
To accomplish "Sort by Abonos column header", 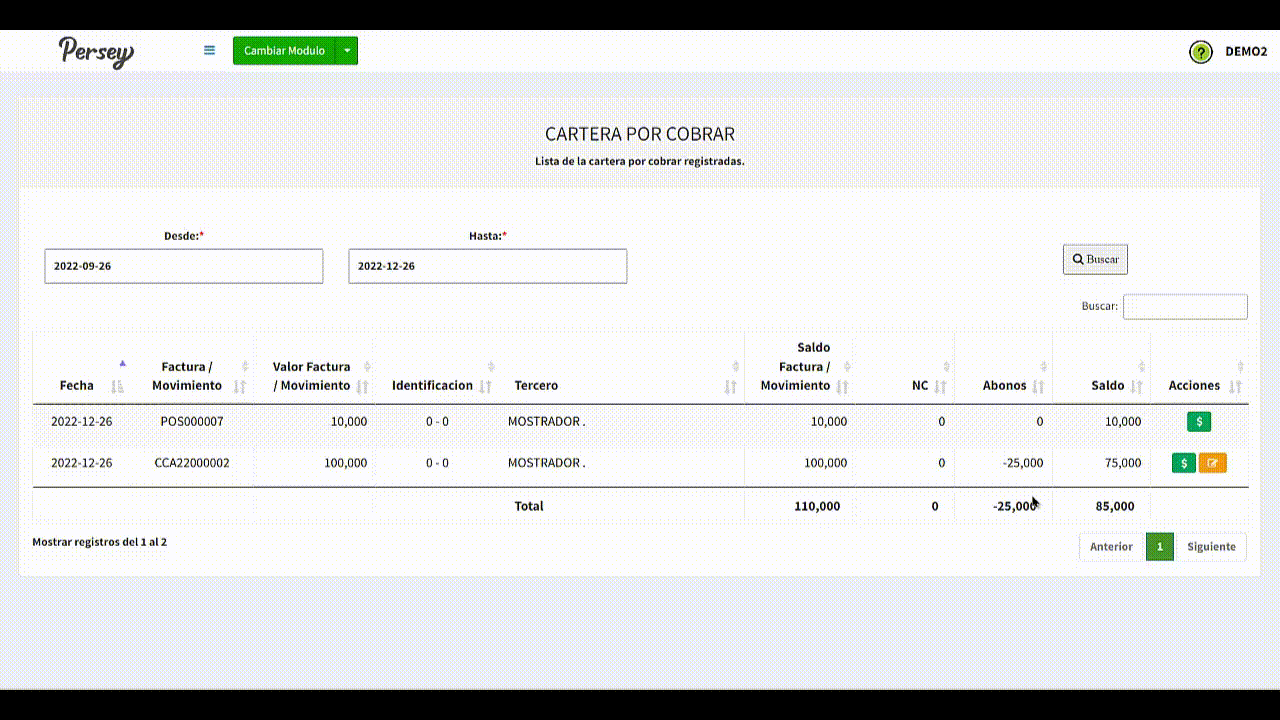I will click(1004, 385).
